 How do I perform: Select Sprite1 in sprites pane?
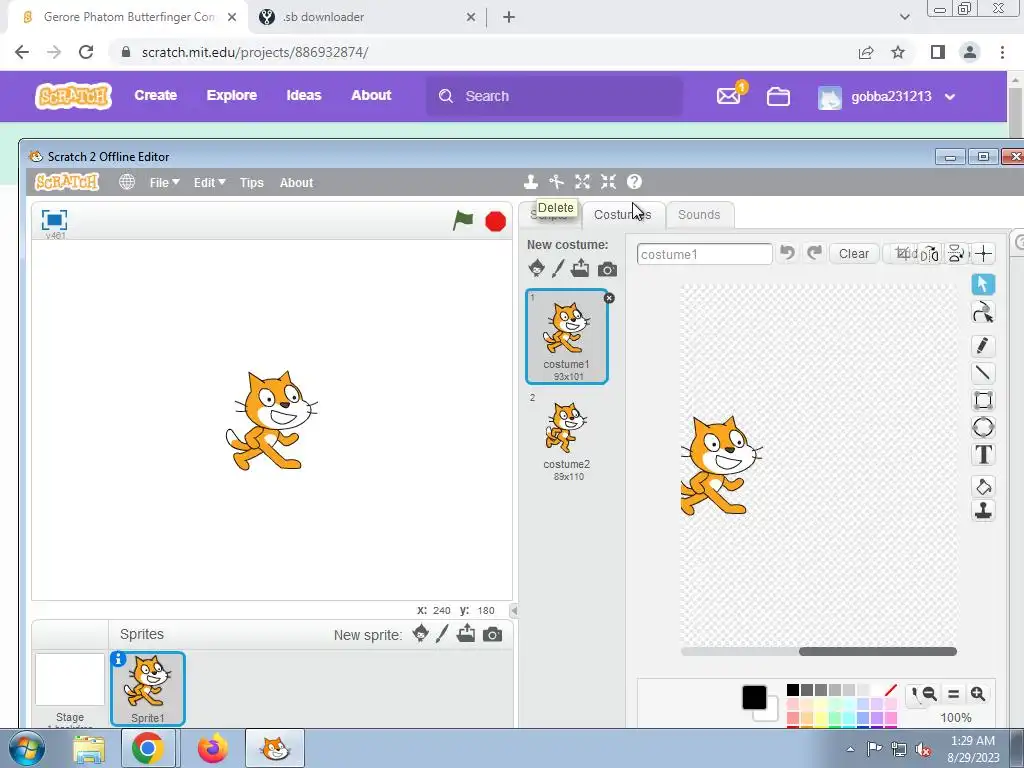click(x=148, y=689)
